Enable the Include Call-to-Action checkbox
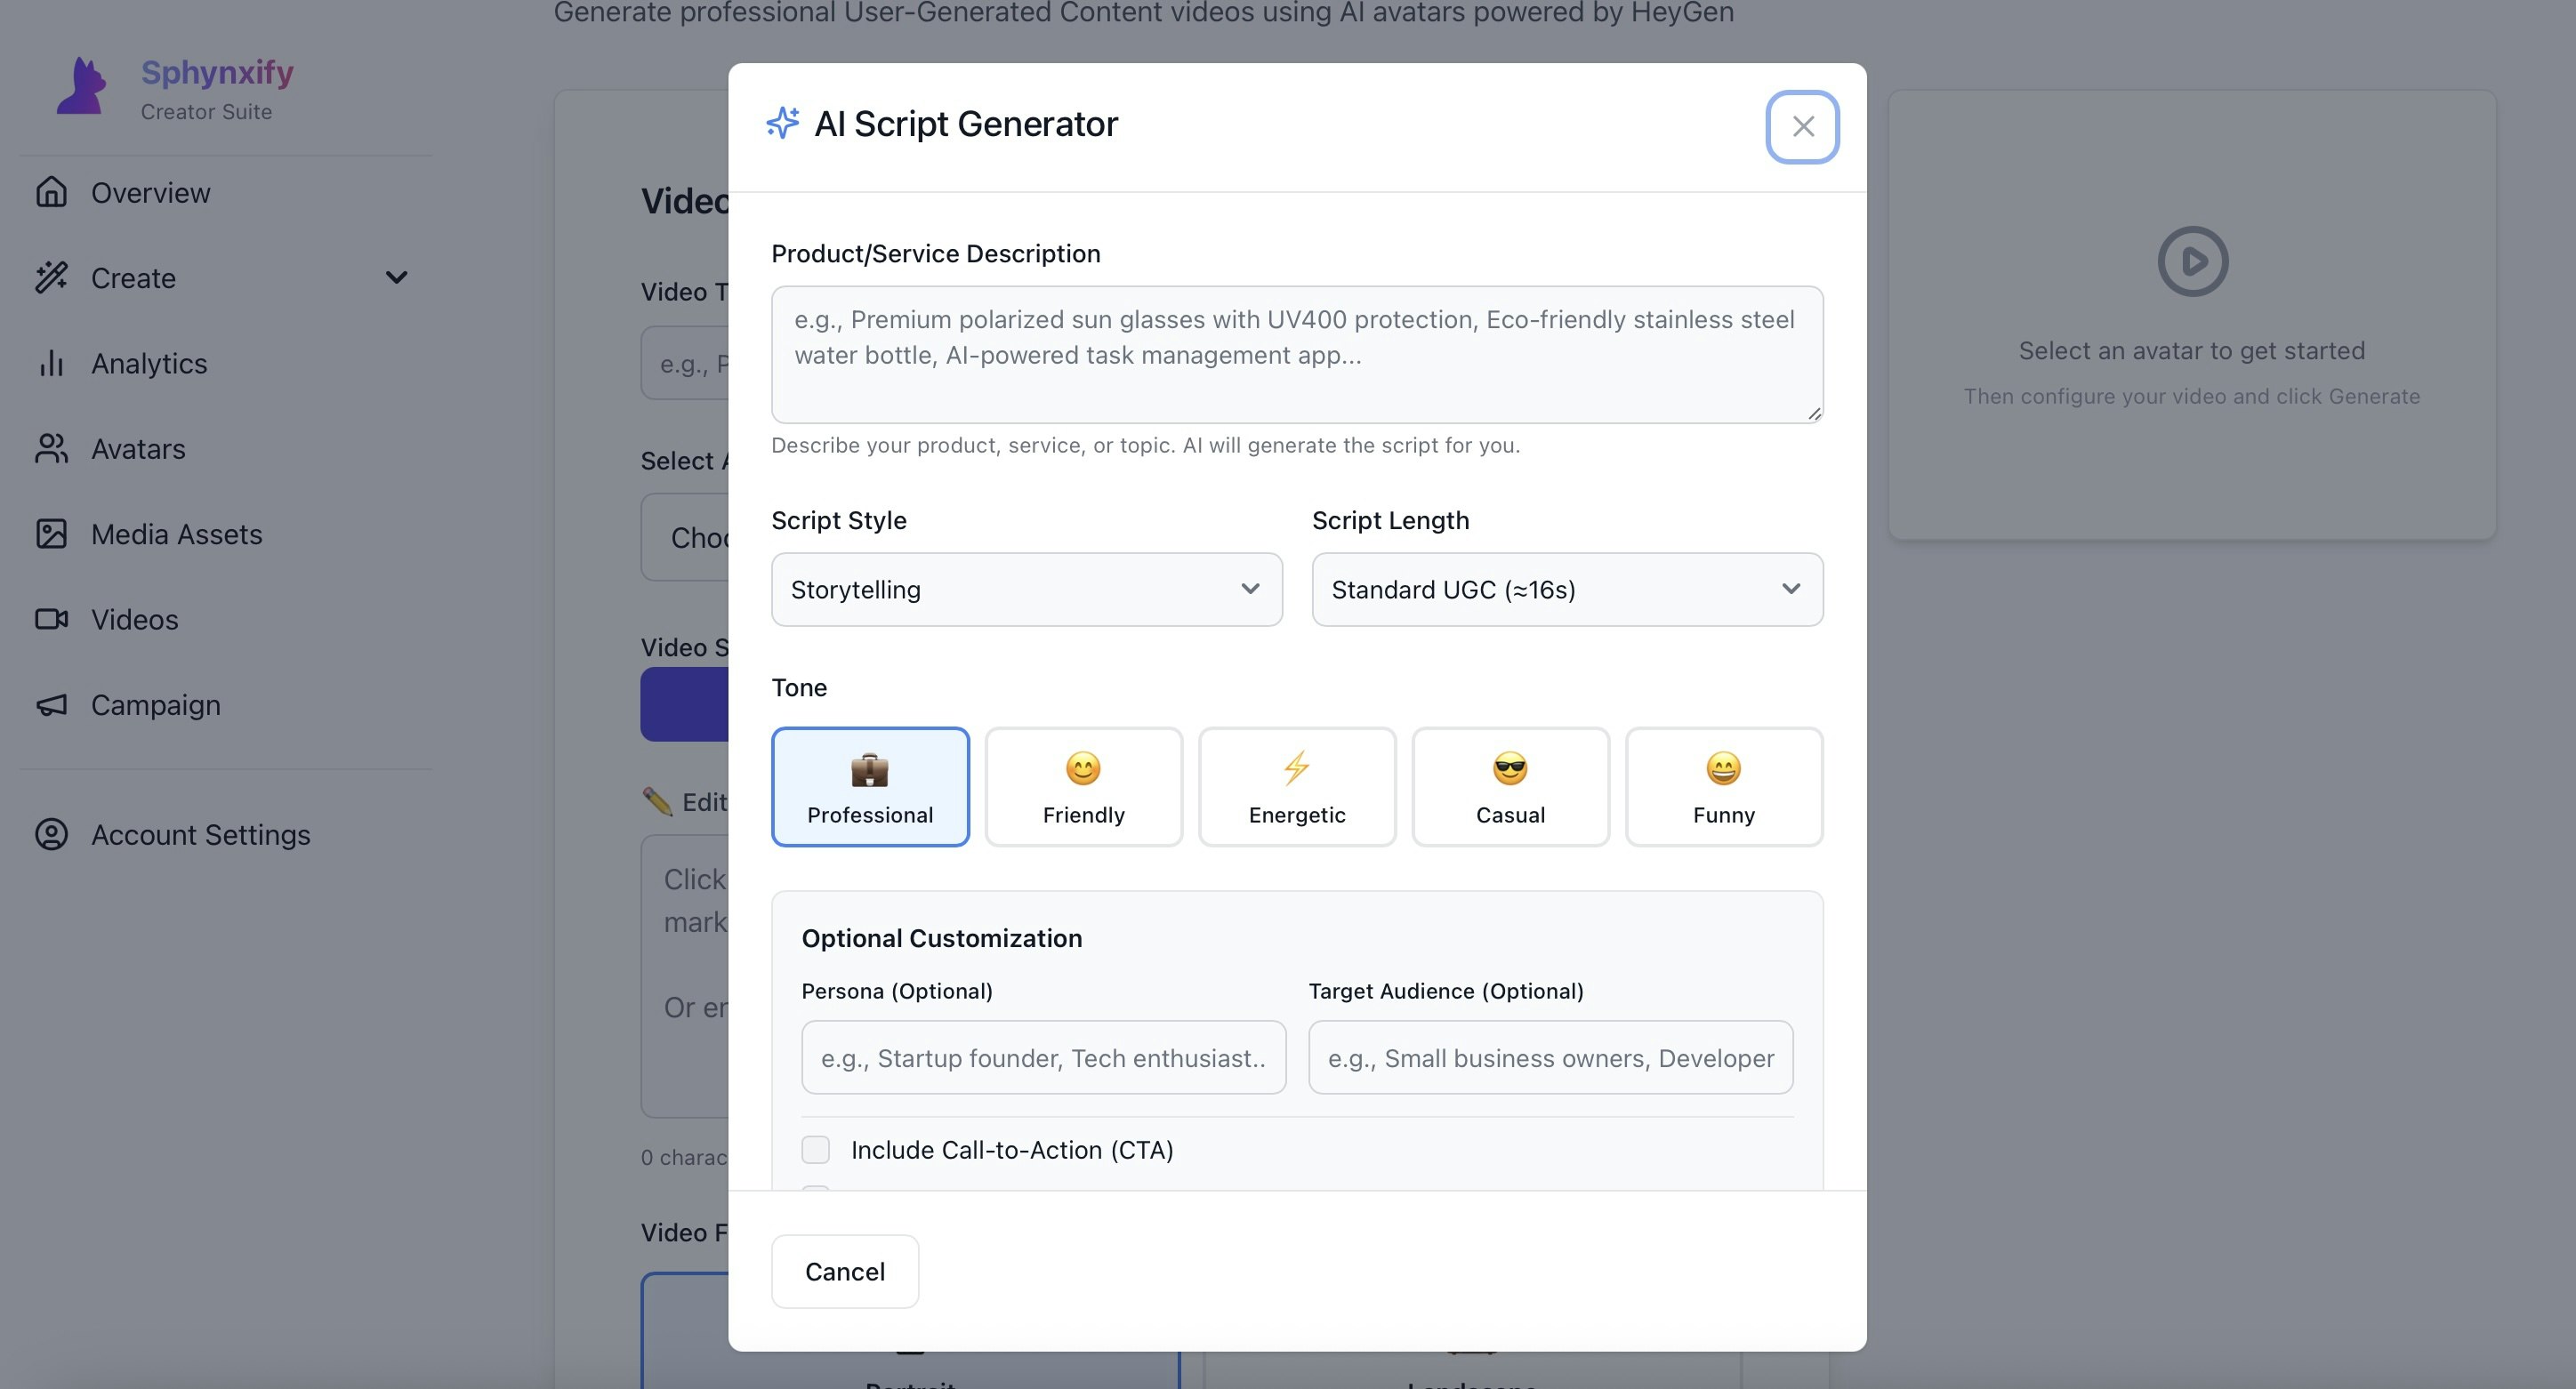Screen dimensions: 2576x1389 click(815, 1149)
